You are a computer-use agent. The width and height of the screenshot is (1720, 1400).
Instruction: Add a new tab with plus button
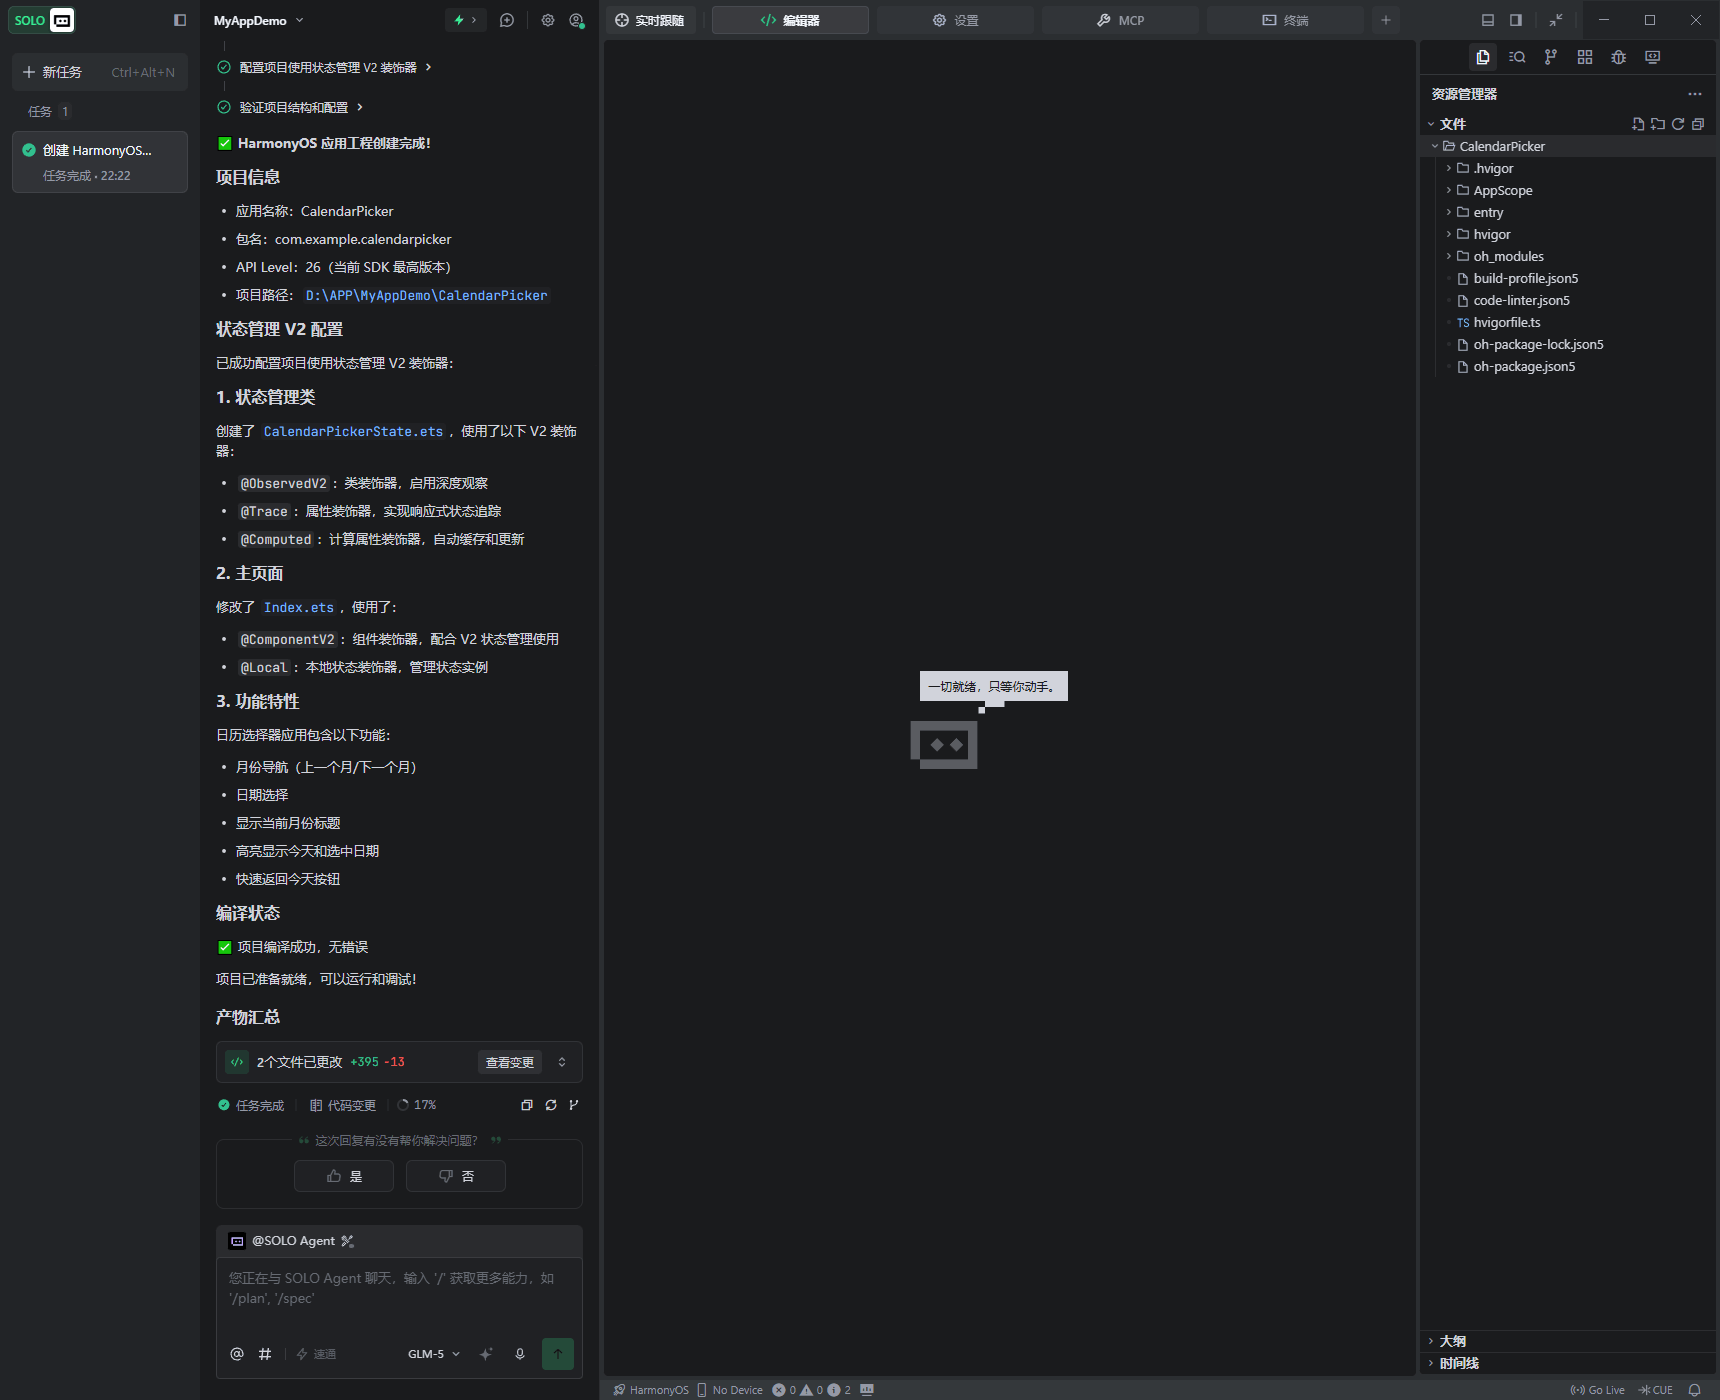[x=1386, y=20]
